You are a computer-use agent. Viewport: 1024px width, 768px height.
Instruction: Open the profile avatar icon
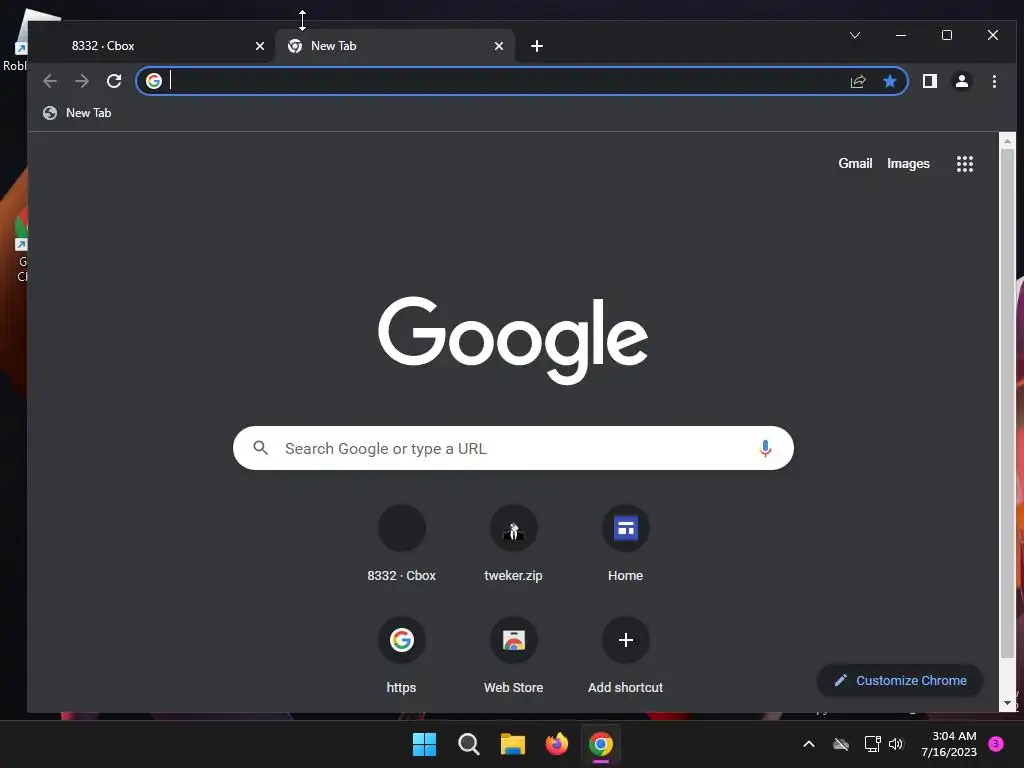962,81
